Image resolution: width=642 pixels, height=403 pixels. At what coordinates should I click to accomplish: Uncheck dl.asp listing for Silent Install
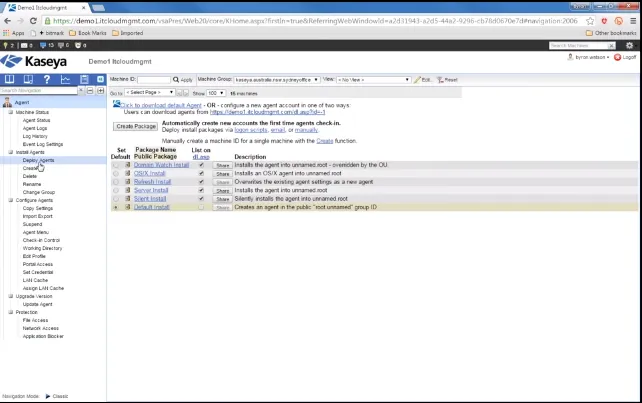pyautogui.click(x=201, y=199)
